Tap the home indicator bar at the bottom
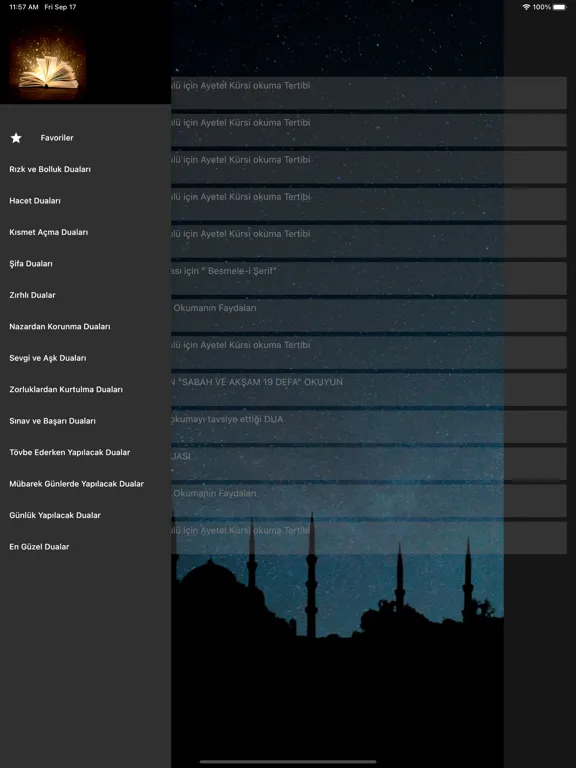 pos(288,762)
